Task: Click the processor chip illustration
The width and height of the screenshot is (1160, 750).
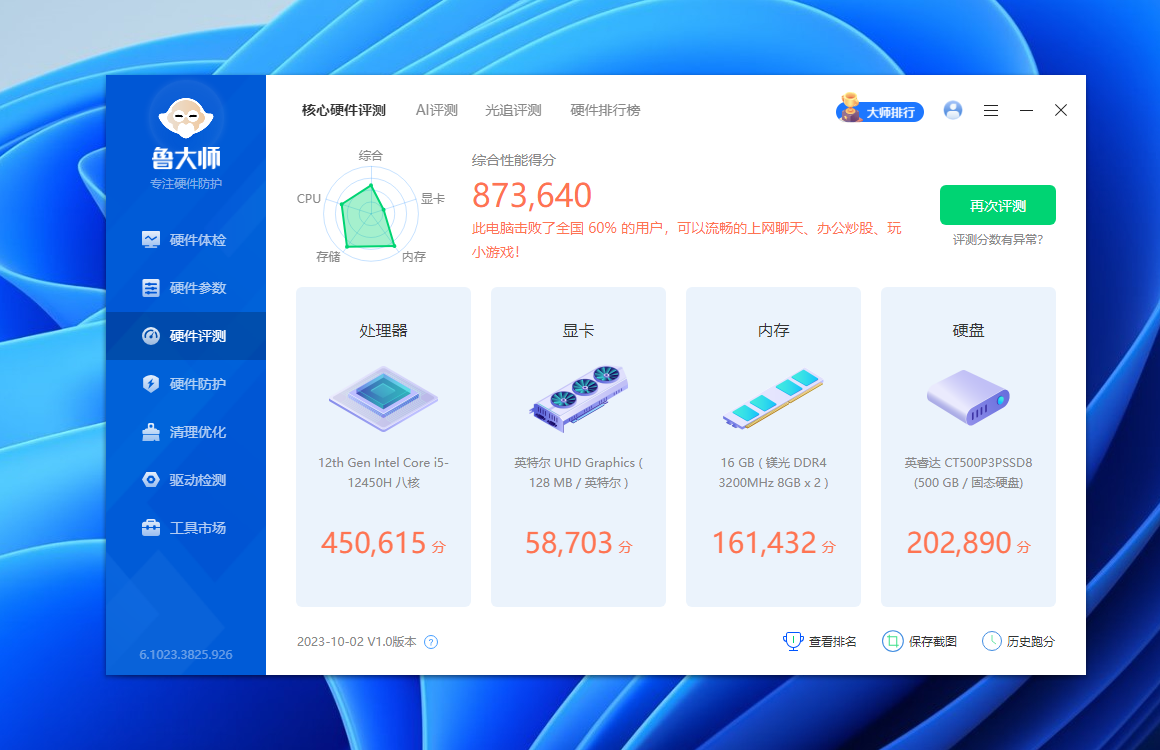Action: [383, 398]
